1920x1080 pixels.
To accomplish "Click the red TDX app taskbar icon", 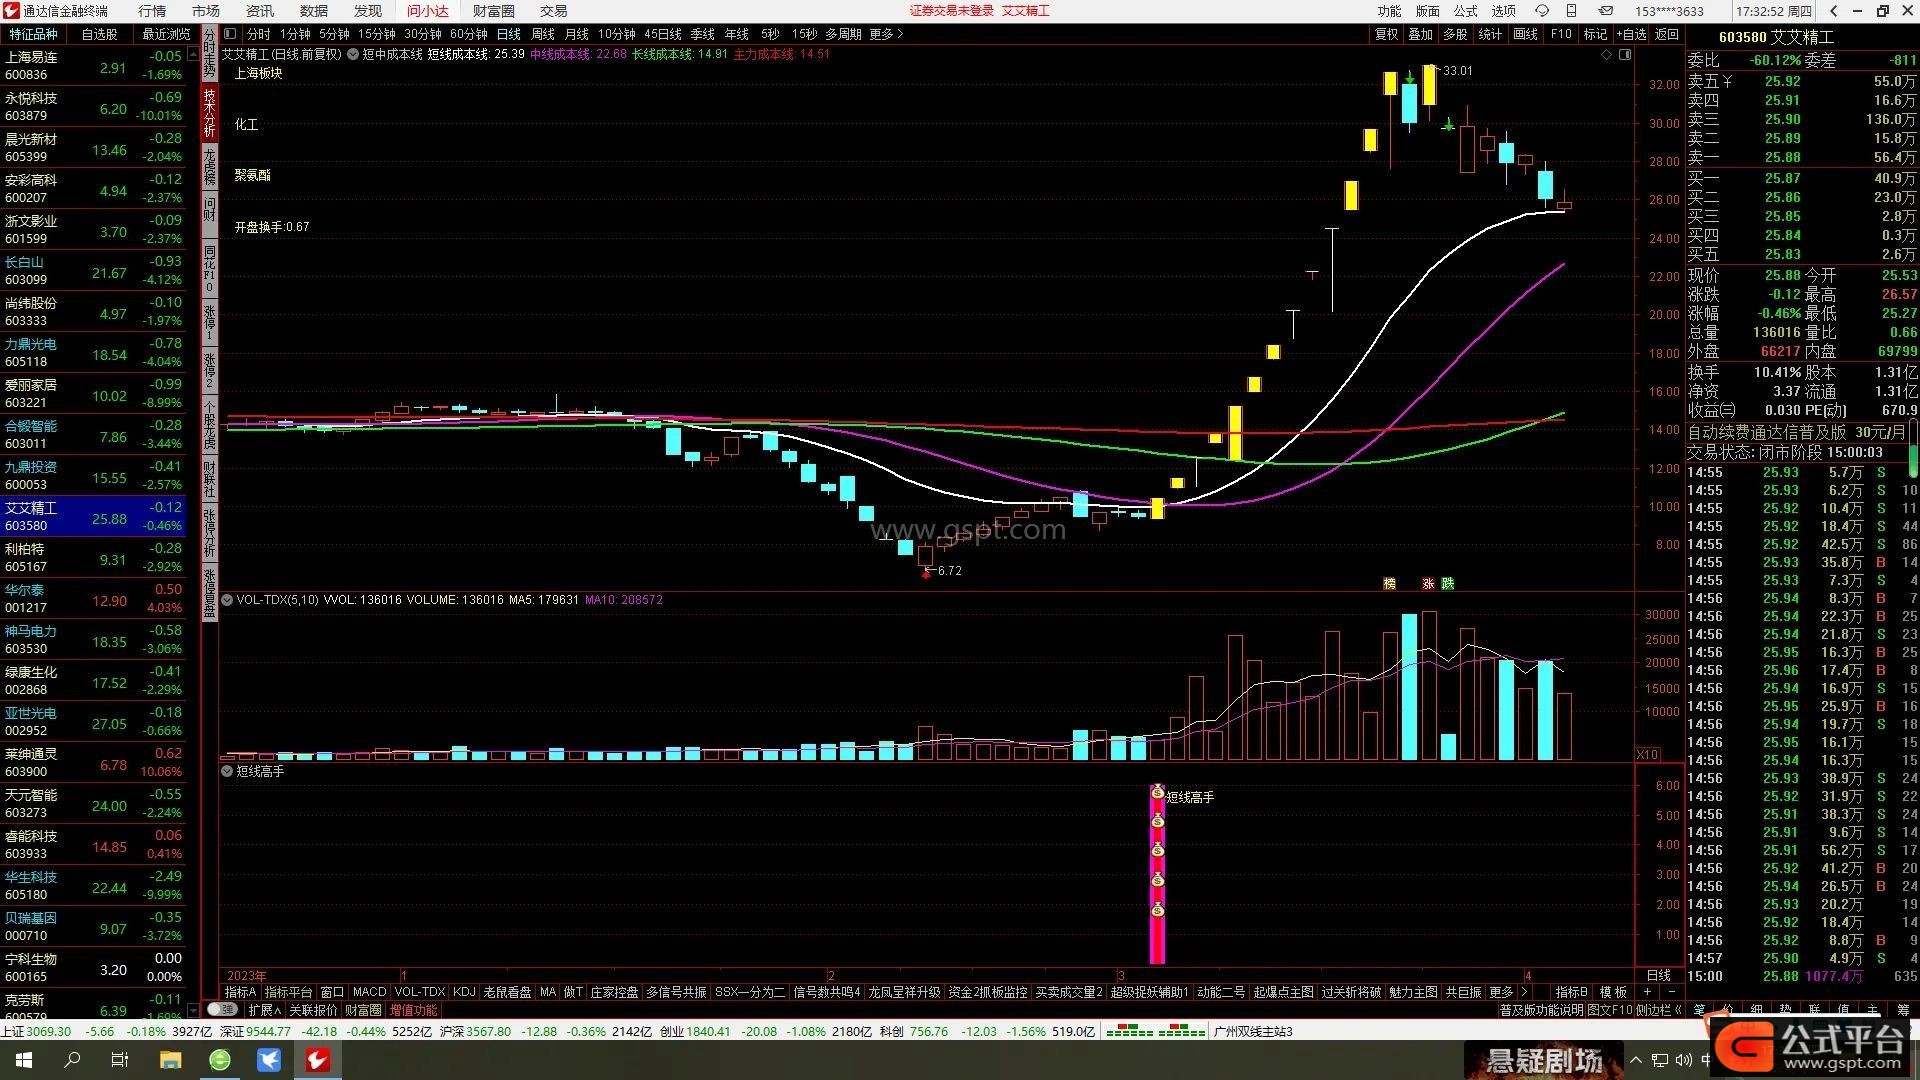I will coord(318,1060).
